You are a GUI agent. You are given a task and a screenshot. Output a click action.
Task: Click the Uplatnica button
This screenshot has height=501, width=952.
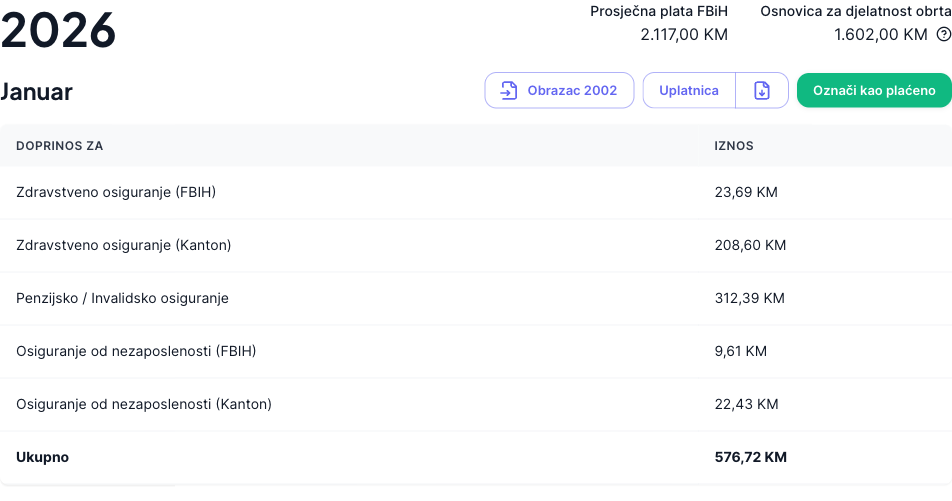[x=689, y=90]
